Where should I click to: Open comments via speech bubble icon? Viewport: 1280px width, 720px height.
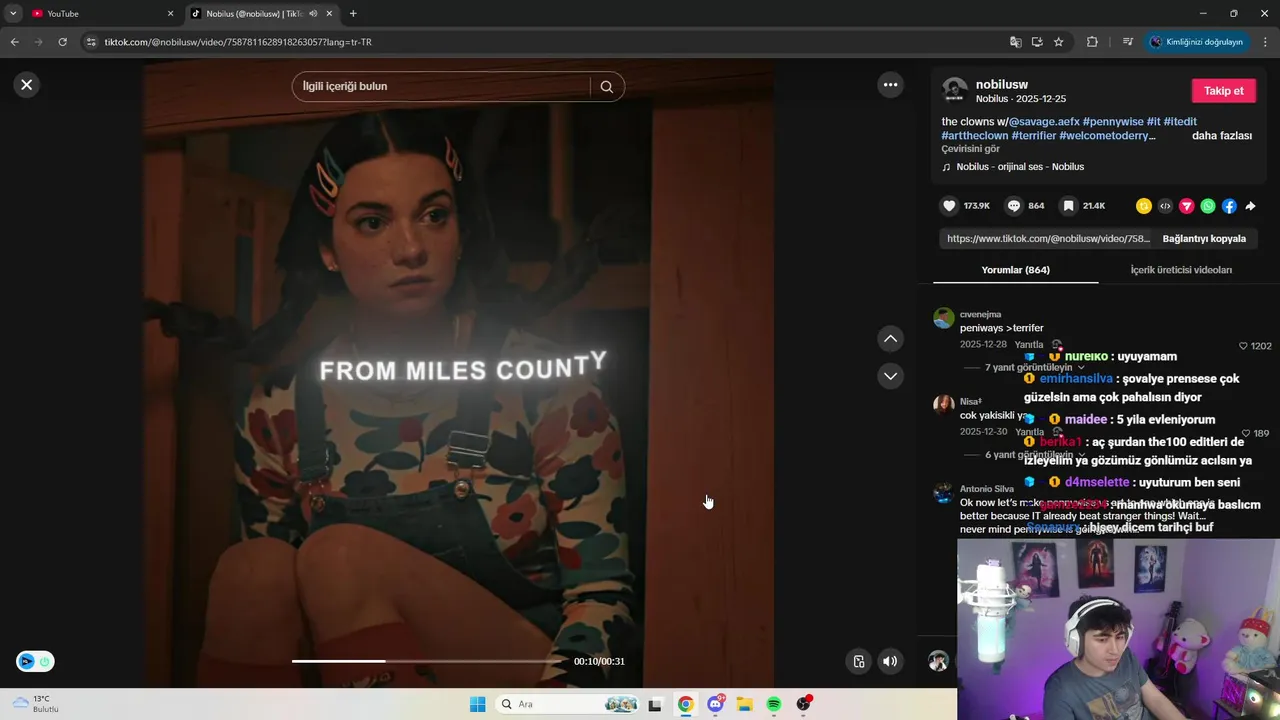click(x=1014, y=206)
